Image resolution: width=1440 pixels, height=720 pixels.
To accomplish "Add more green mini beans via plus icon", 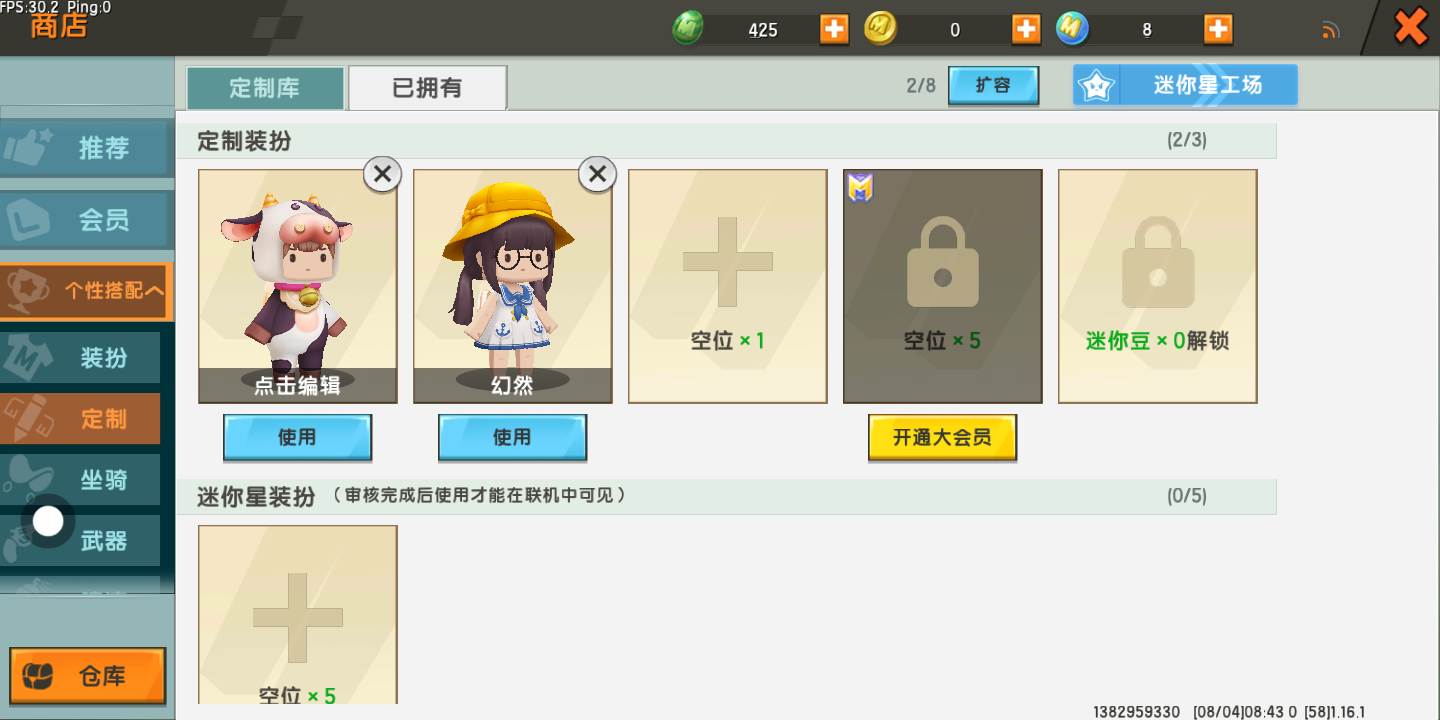I will click(x=834, y=29).
